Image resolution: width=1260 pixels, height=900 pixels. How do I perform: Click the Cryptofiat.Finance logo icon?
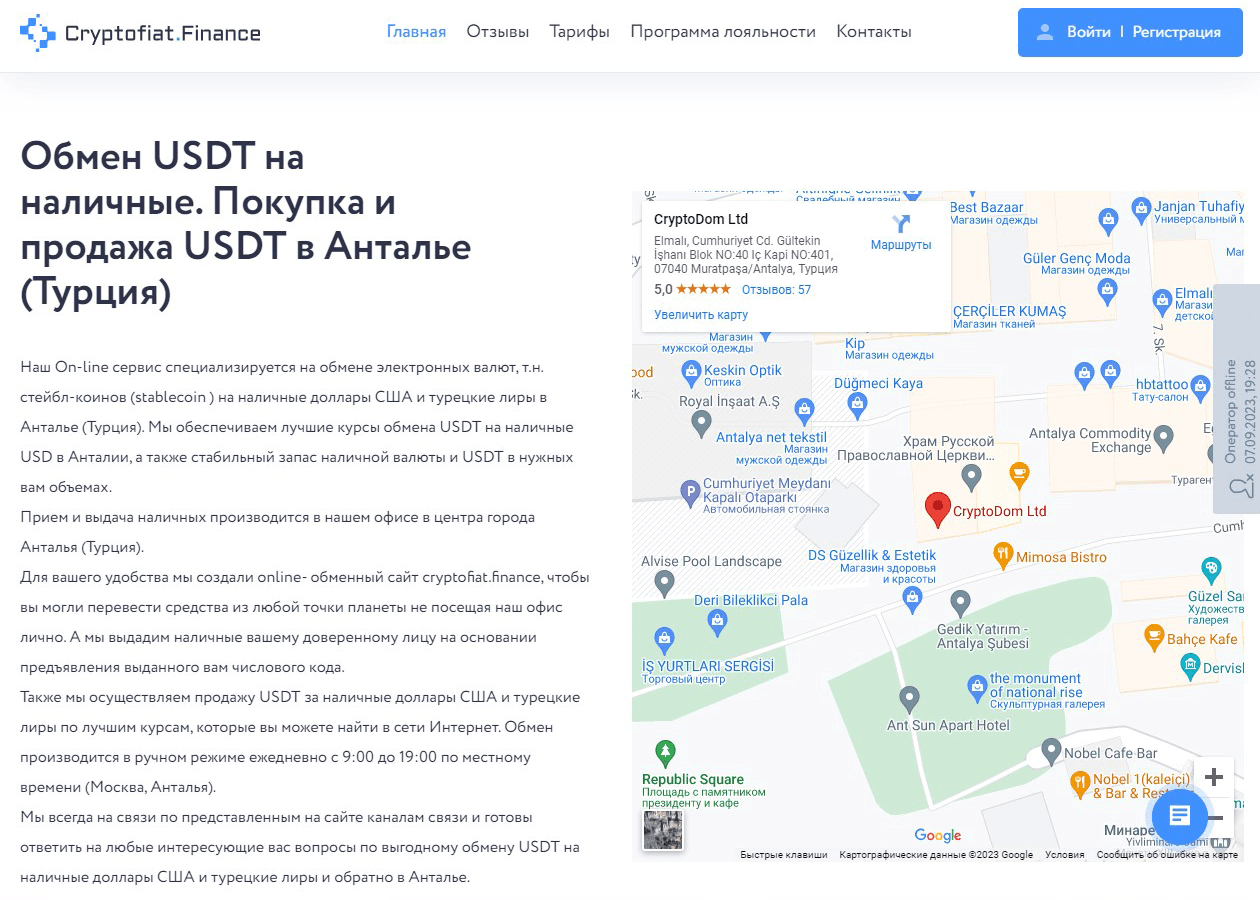click(38, 33)
